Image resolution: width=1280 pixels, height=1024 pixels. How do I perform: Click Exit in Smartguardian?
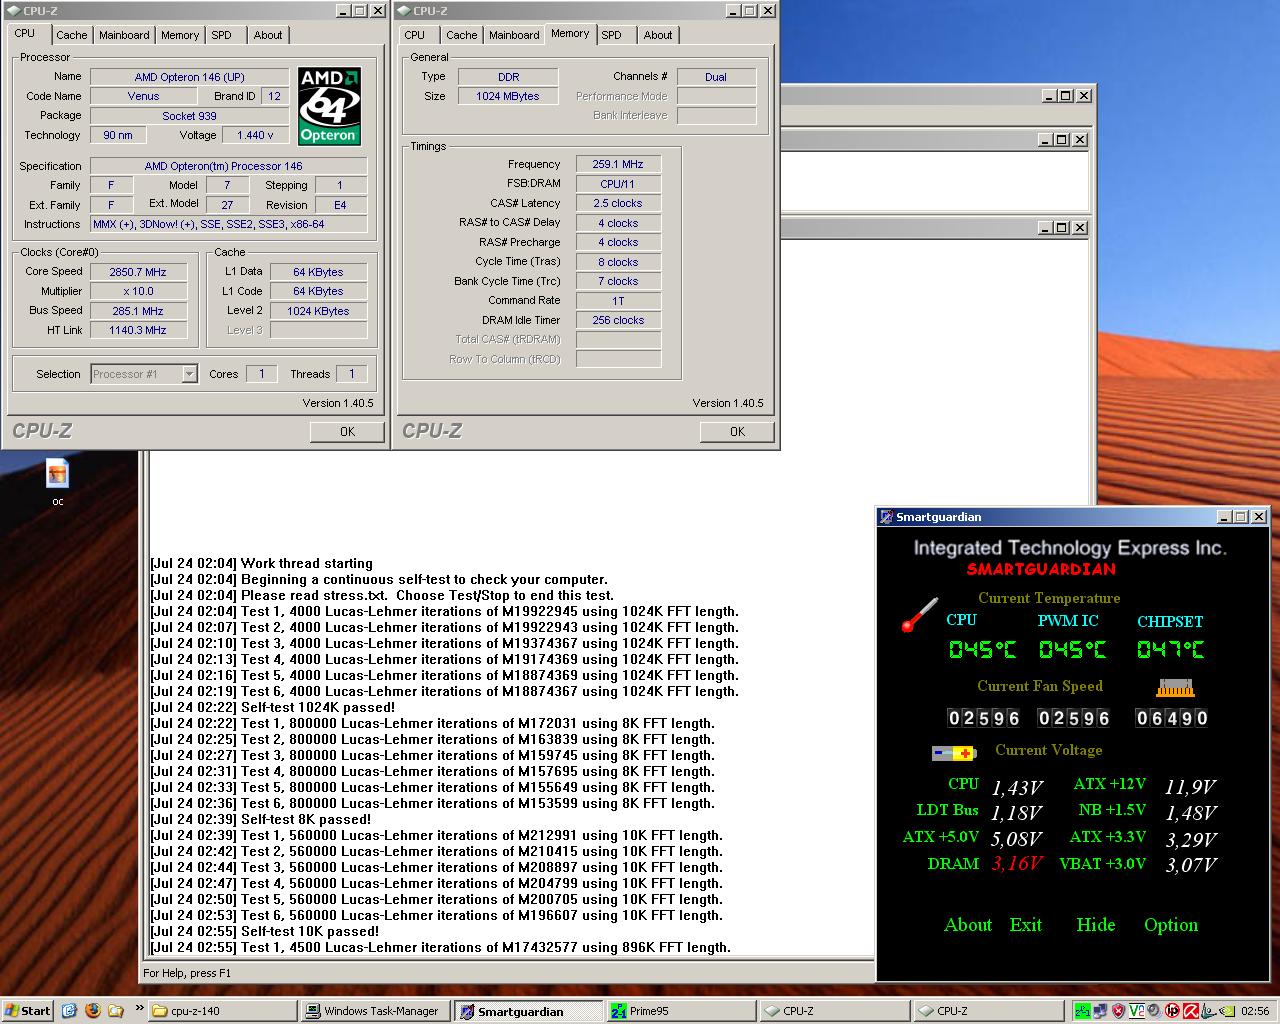[1026, 925]
